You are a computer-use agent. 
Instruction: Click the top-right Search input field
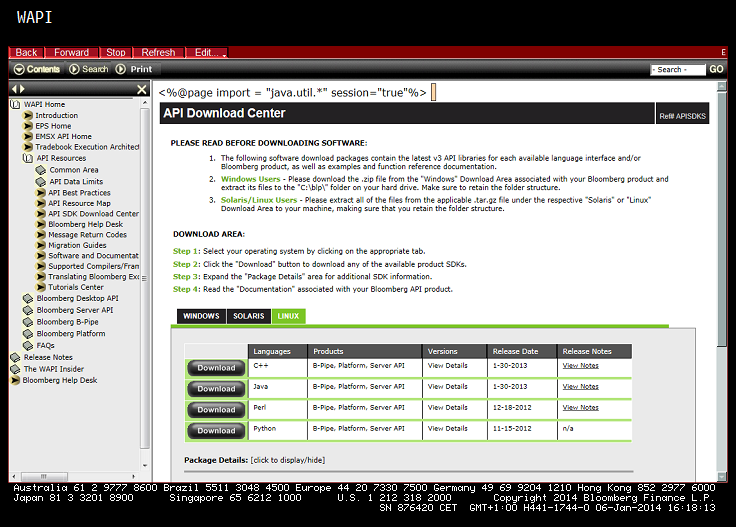(x=678, y=69)
